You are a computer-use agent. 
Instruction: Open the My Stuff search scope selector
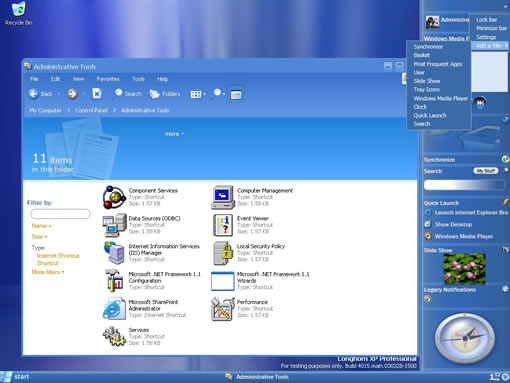tap(486, 171)
